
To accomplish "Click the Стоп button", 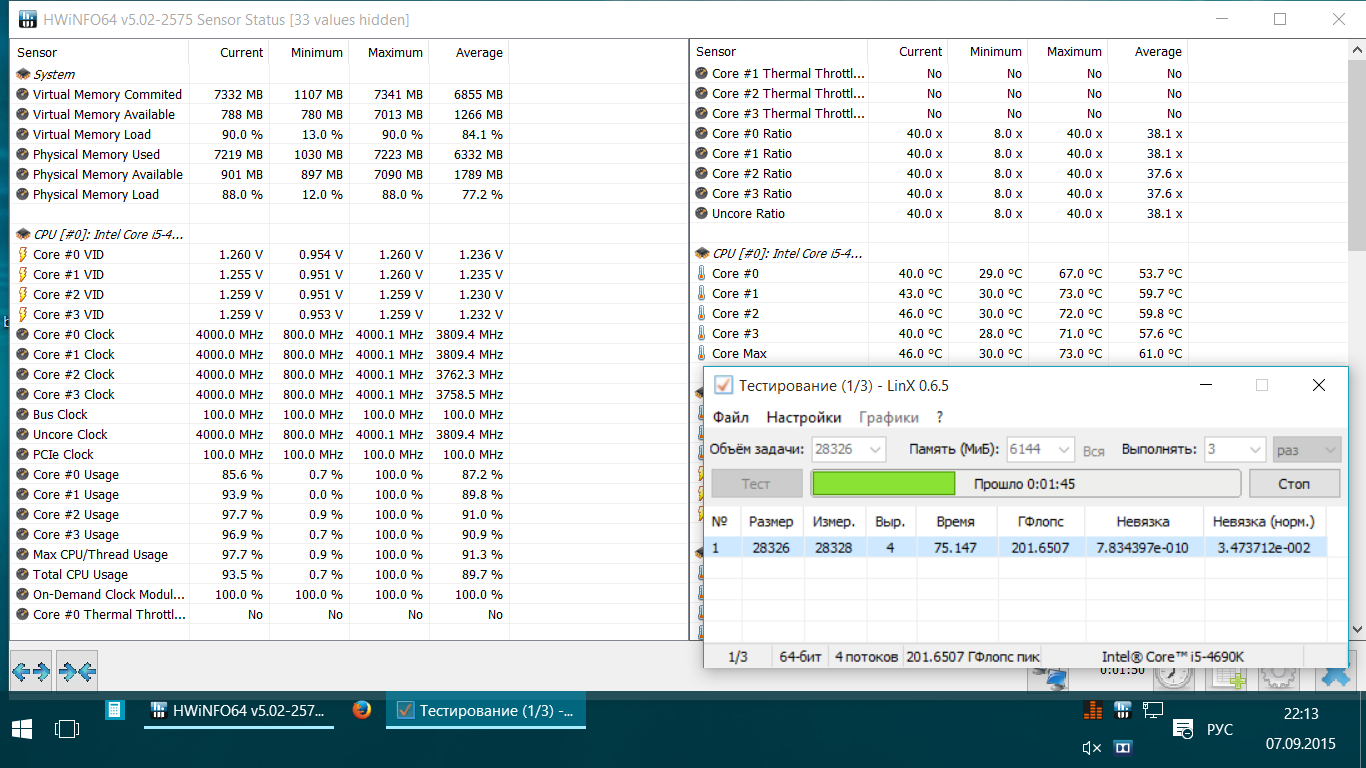I will pyautogui.click(x=1294, y=484).
